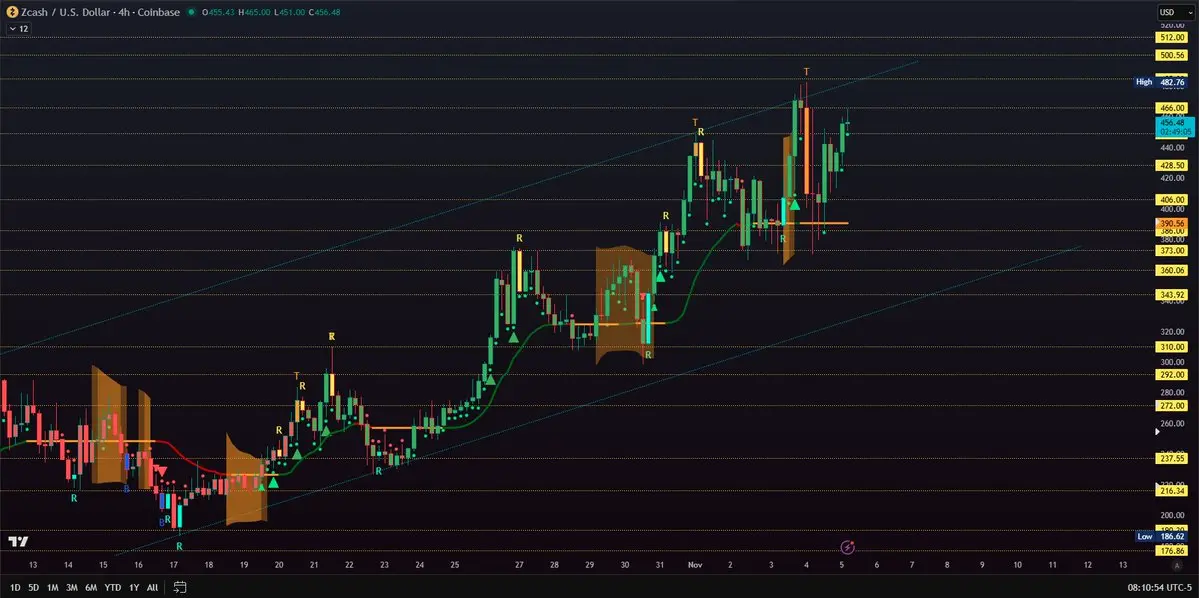This screenshot has width=1199, height=598.
Task: Select the 1Y time range
Action: tap(134, 587)
